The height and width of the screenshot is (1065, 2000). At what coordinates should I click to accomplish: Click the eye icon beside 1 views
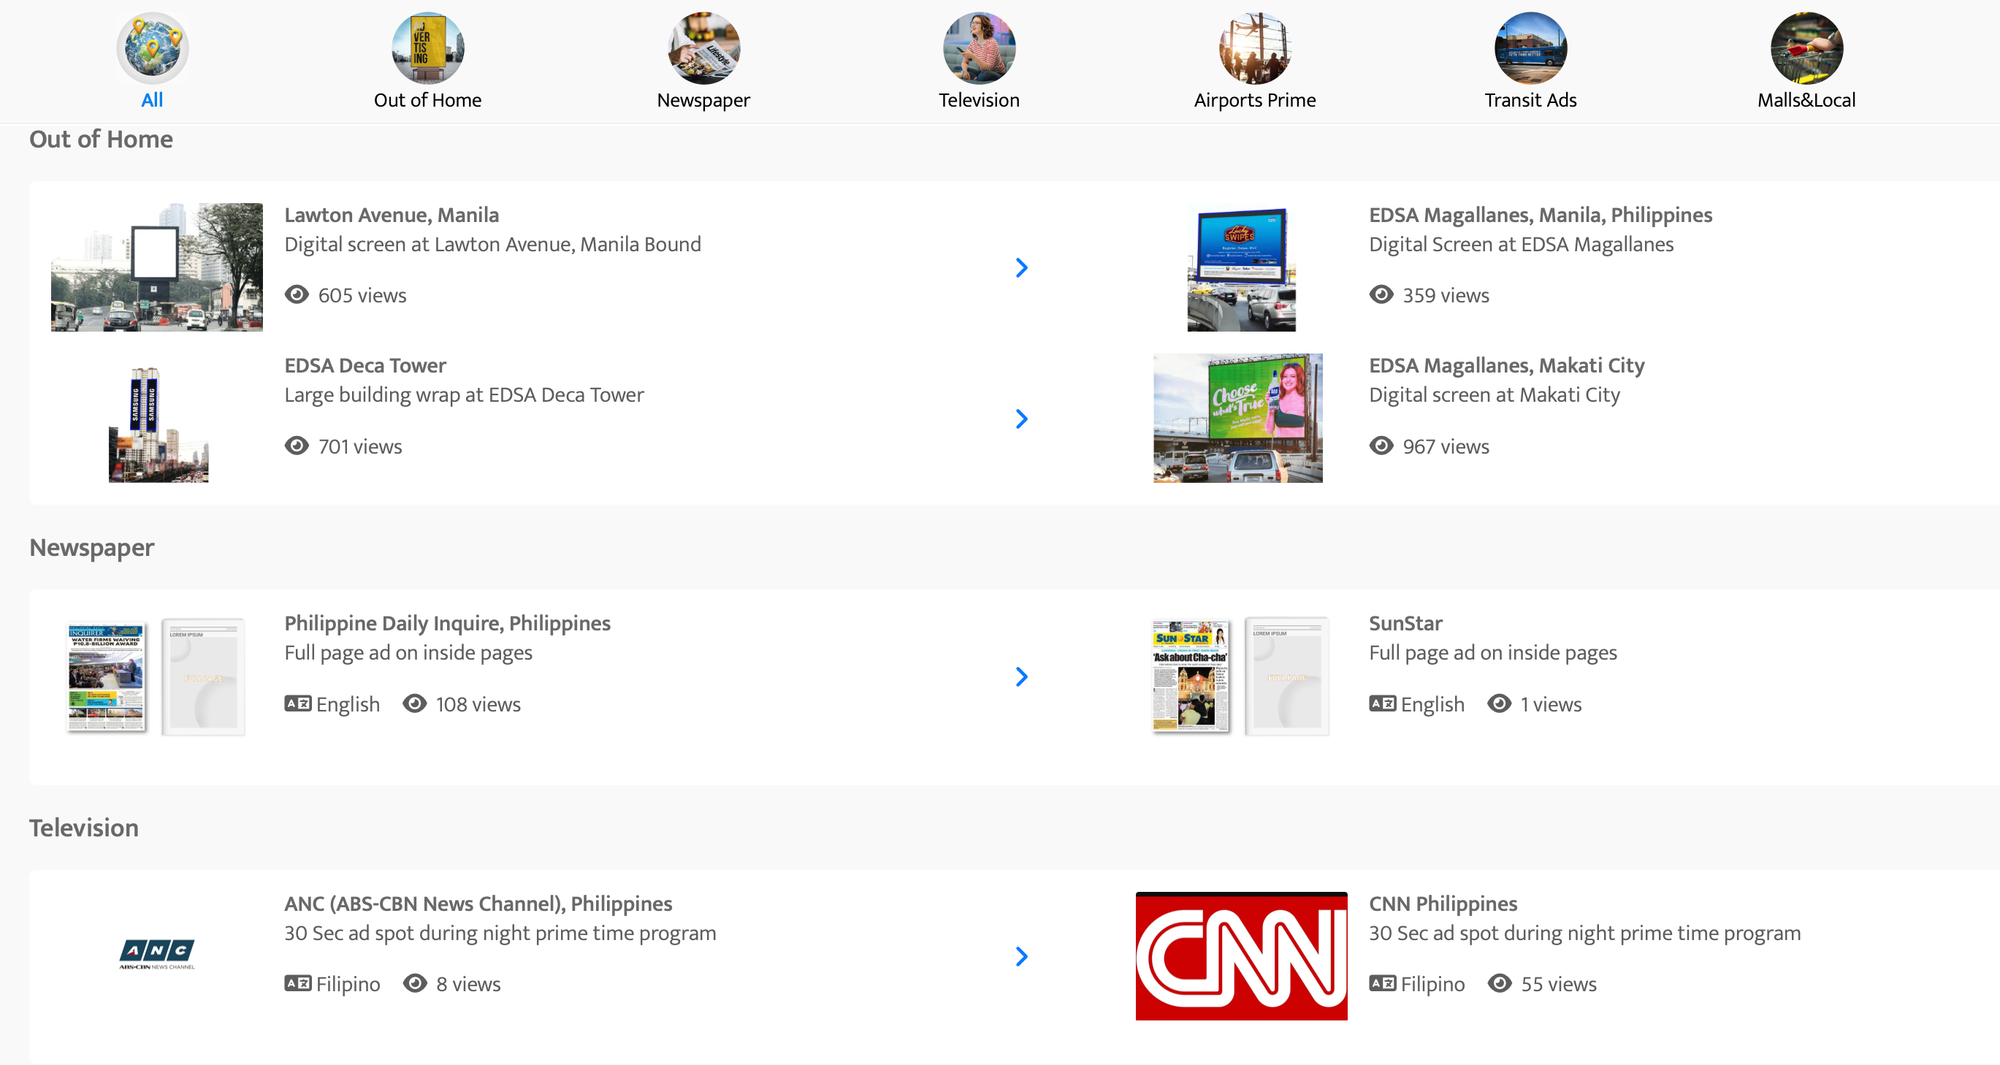tap(1499, 704)
